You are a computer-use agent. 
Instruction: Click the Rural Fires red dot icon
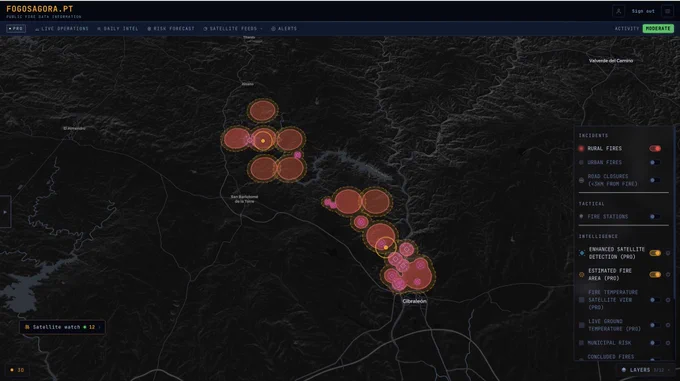pyautogui.click(x=581, y=149)
